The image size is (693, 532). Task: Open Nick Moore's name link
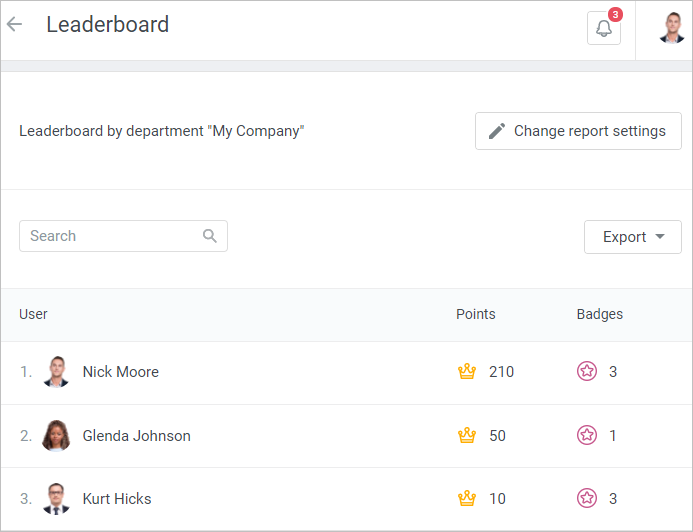coord(120,372)
